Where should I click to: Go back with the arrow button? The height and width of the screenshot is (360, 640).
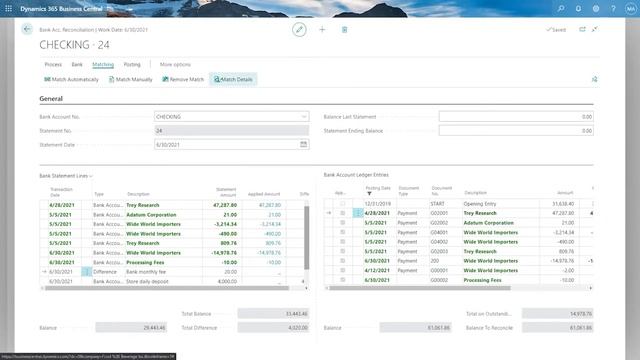27,29
